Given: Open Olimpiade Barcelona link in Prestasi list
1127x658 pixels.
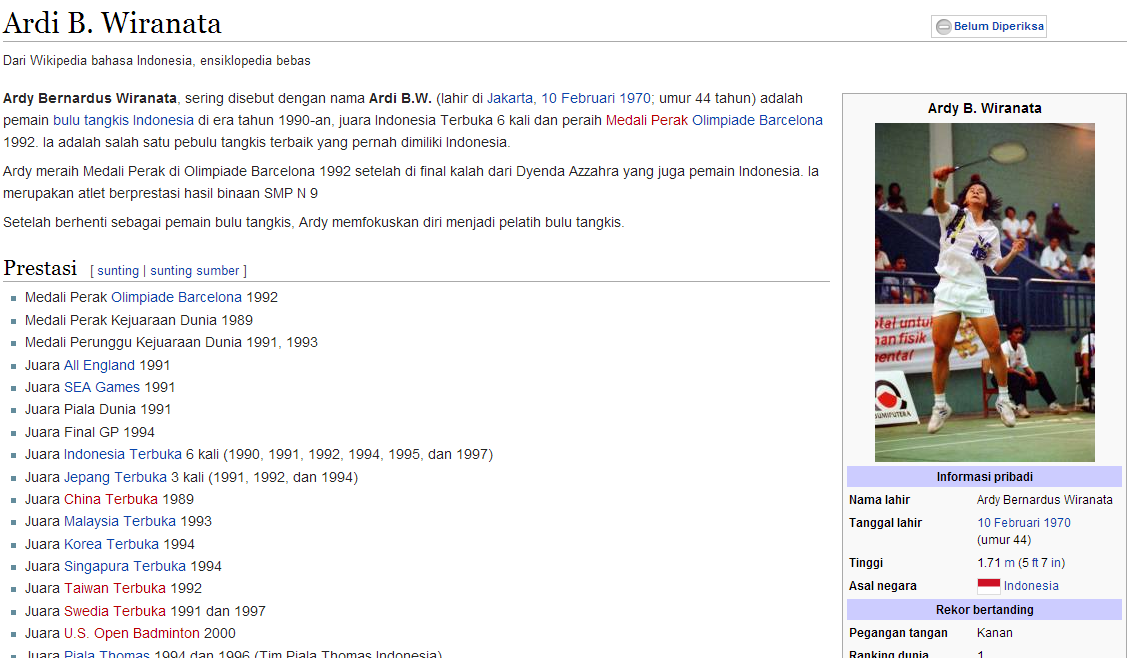Looking at the screenshot, I should (x=176, y=297).
